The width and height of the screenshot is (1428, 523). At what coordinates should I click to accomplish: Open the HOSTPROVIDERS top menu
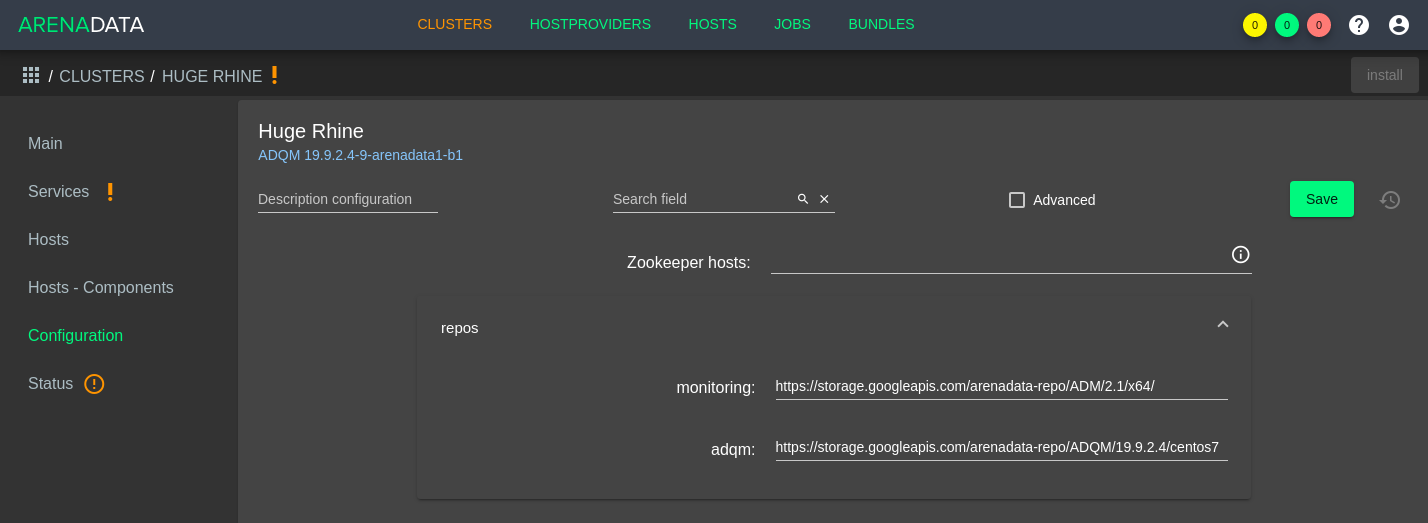coord(590,24)
